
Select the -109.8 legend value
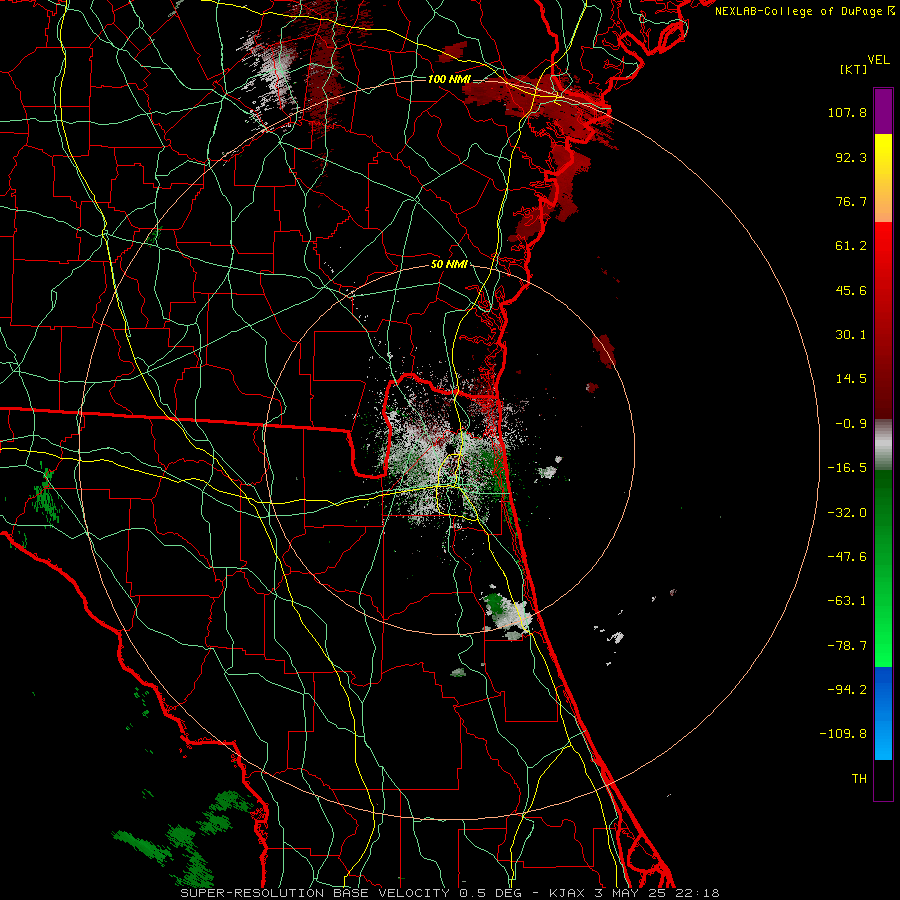click(843, 734)
